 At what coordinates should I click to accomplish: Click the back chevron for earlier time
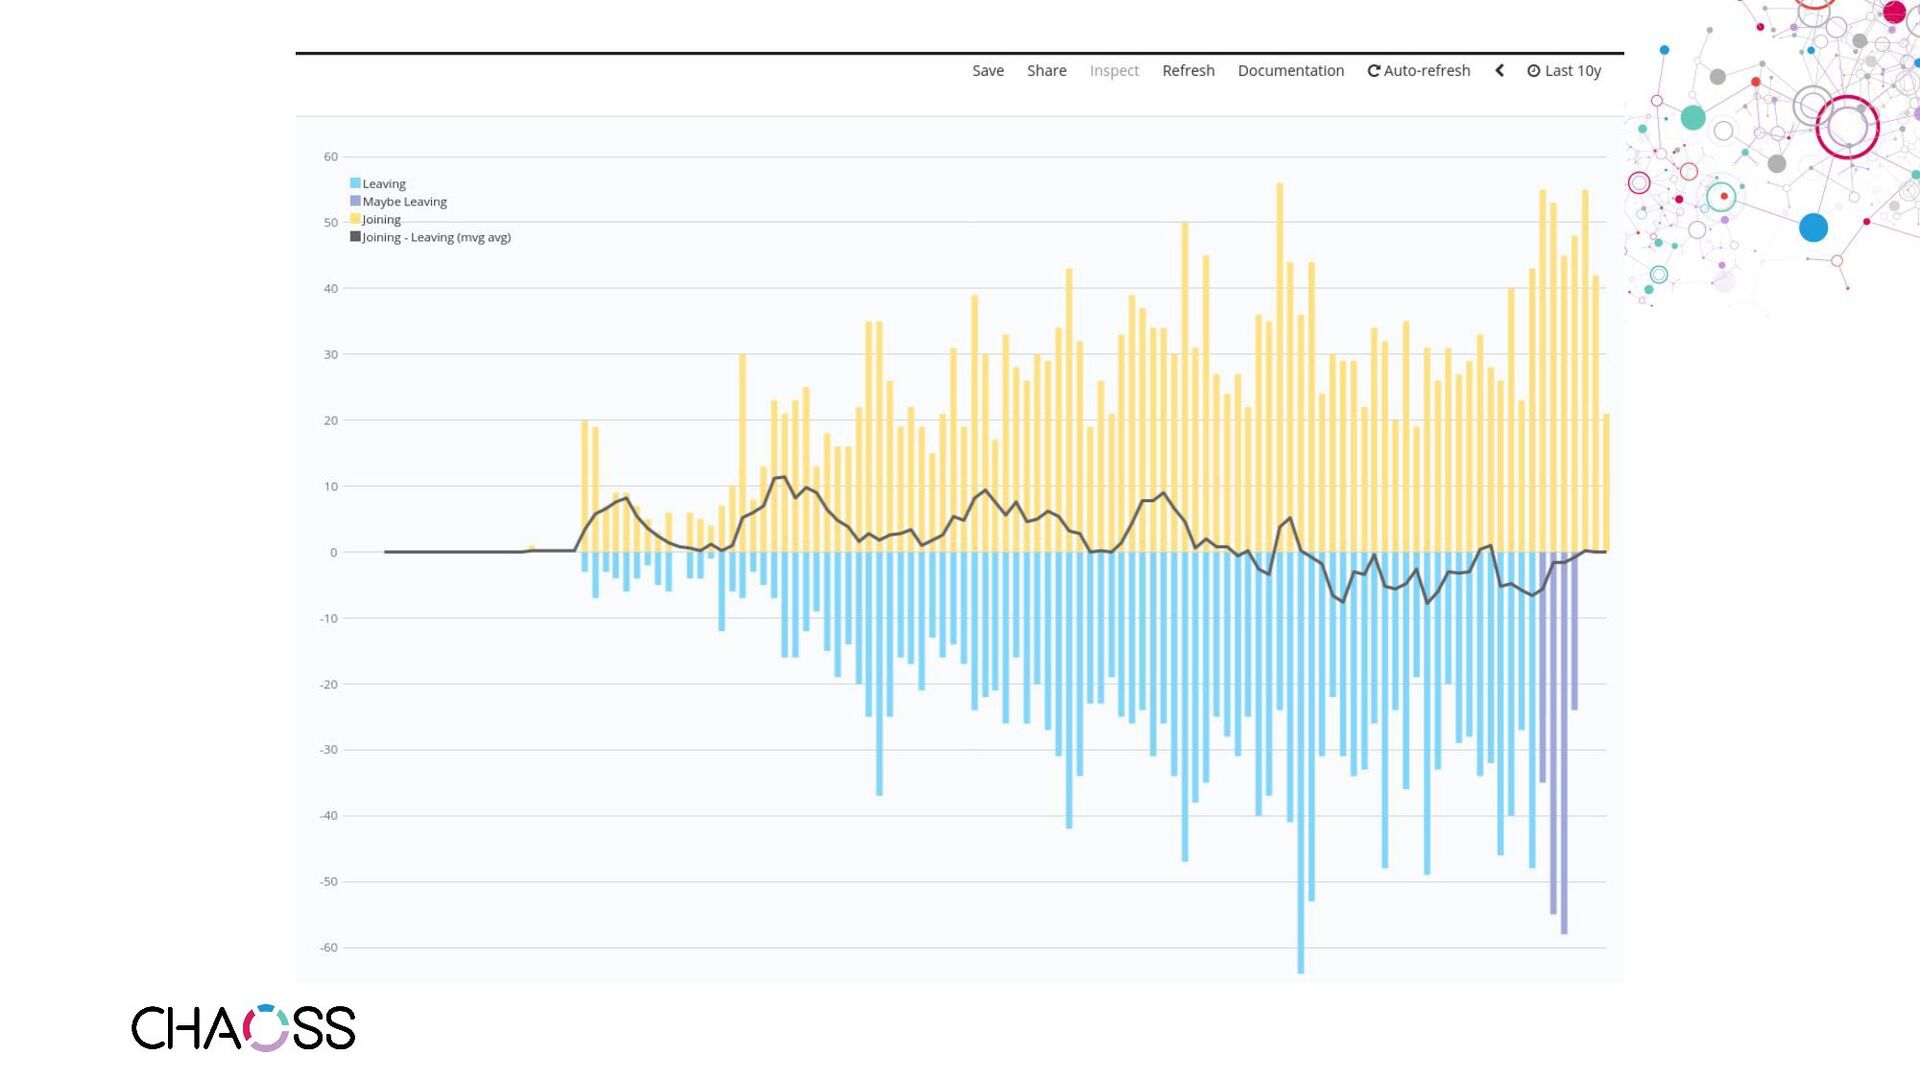point(1499,71)
